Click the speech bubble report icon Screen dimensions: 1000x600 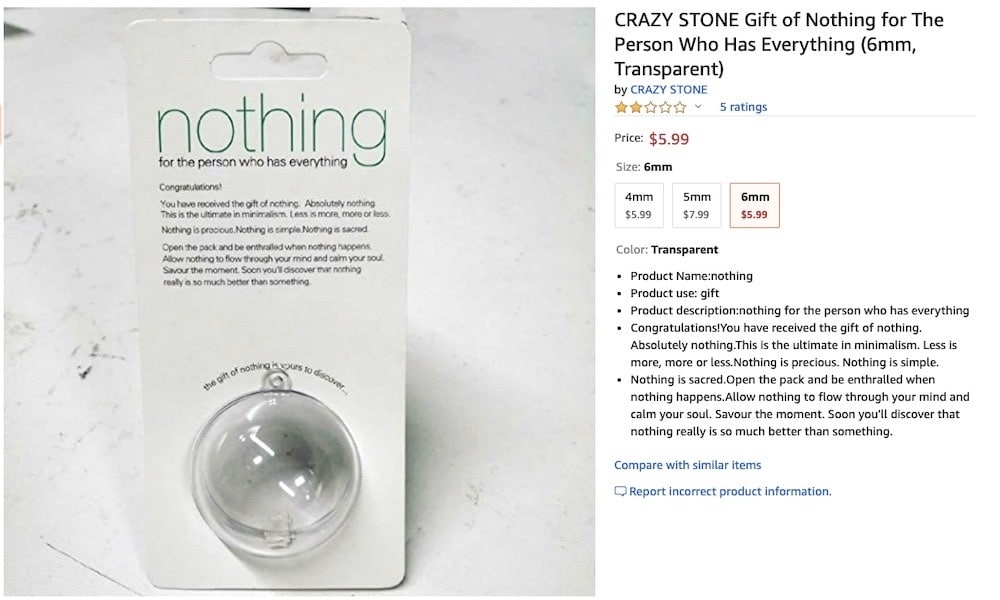(620, 492)
